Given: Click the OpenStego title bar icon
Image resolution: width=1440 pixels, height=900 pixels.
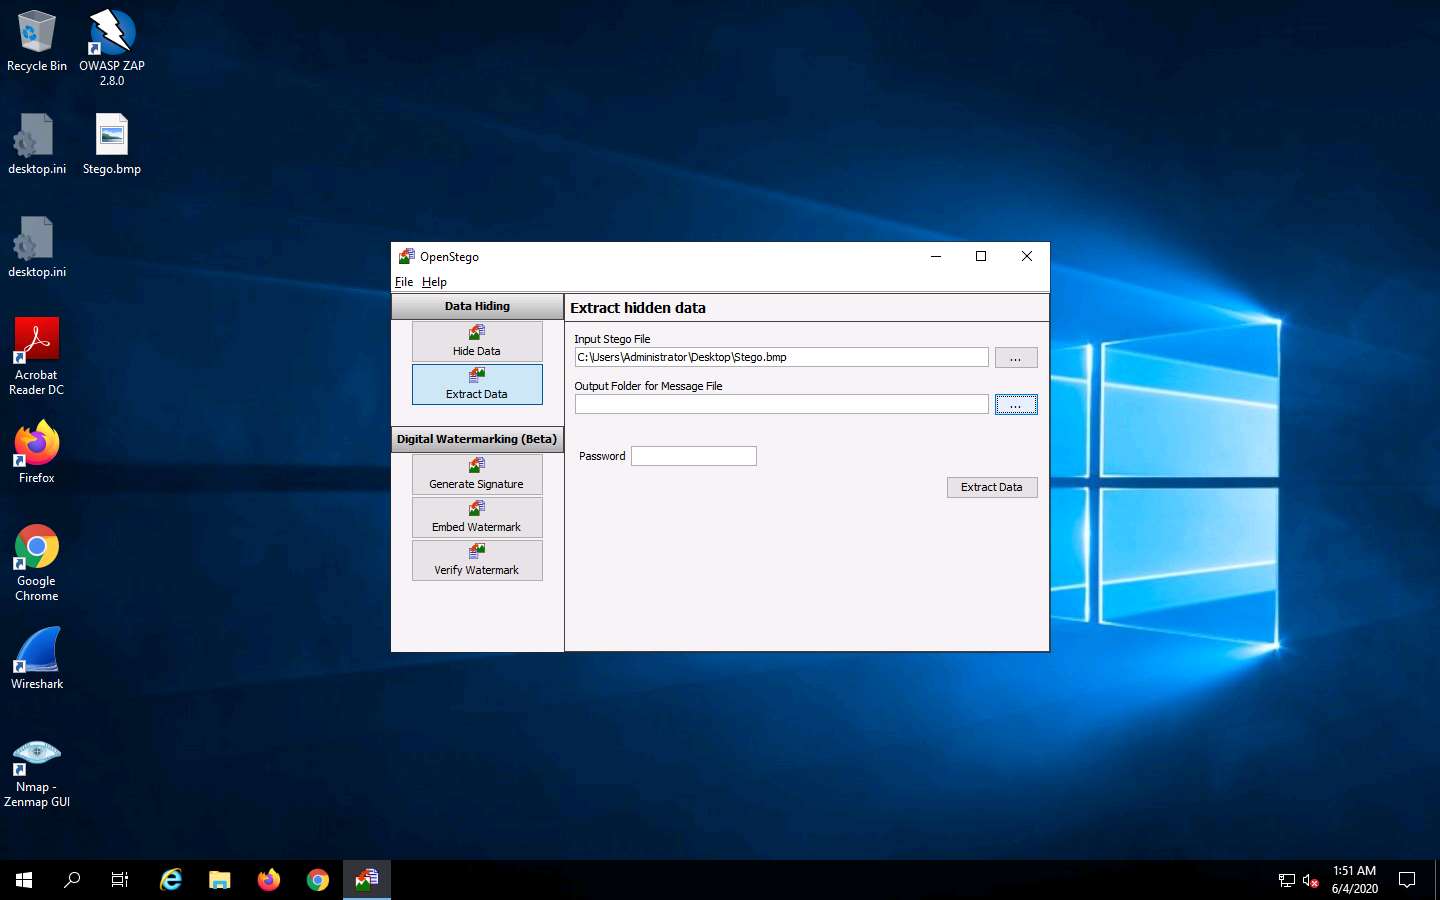Looking at the screenshot, I should (406, 256).
